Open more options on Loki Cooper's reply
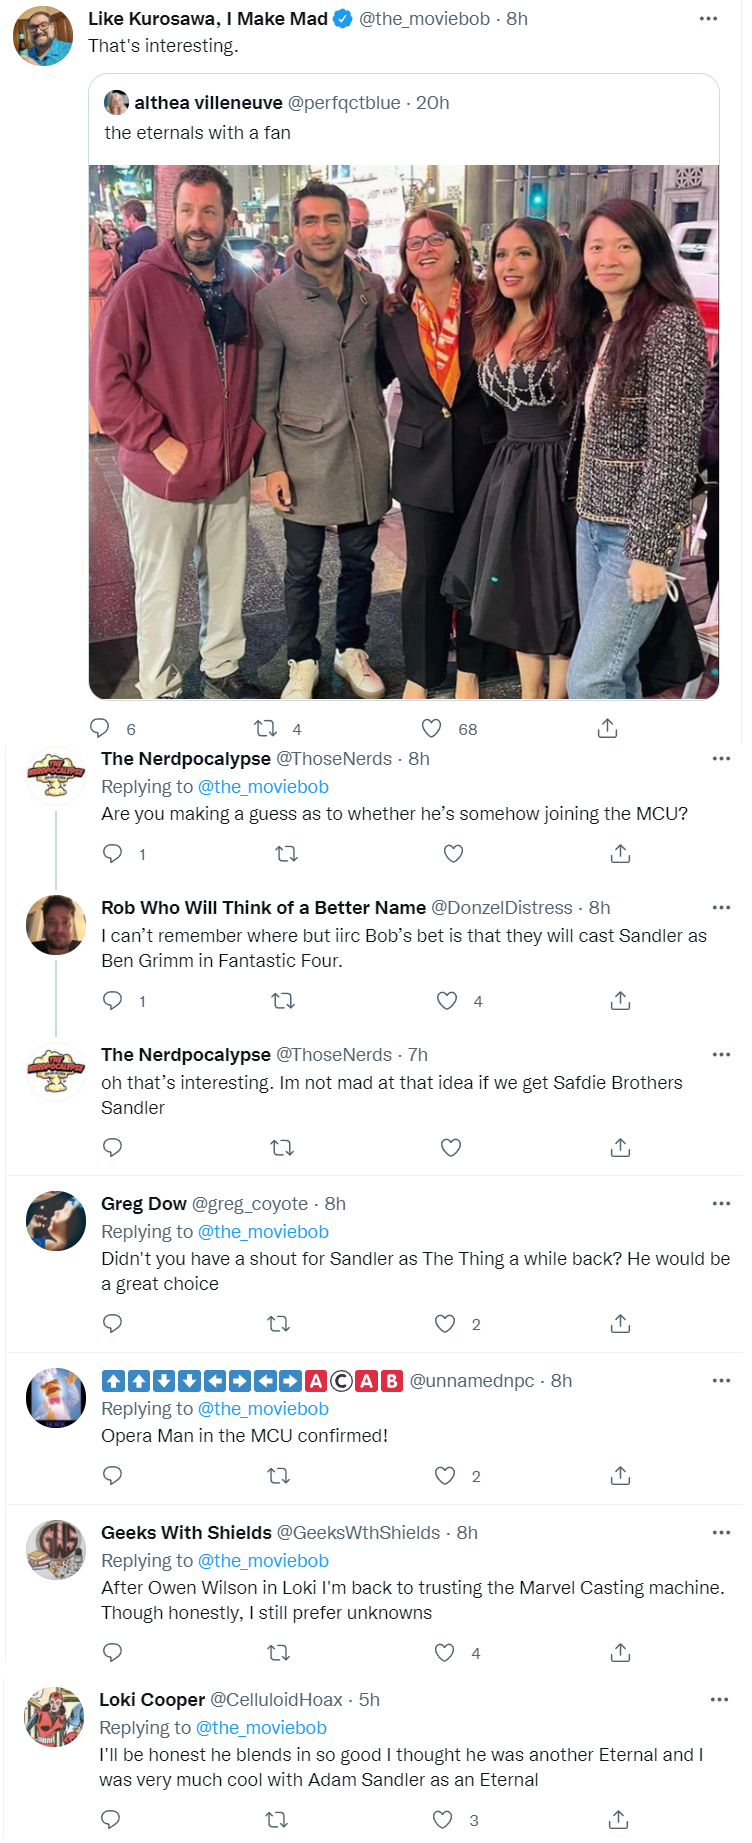The width and height of the screenshot is (752, 1843). (719, 1700)
